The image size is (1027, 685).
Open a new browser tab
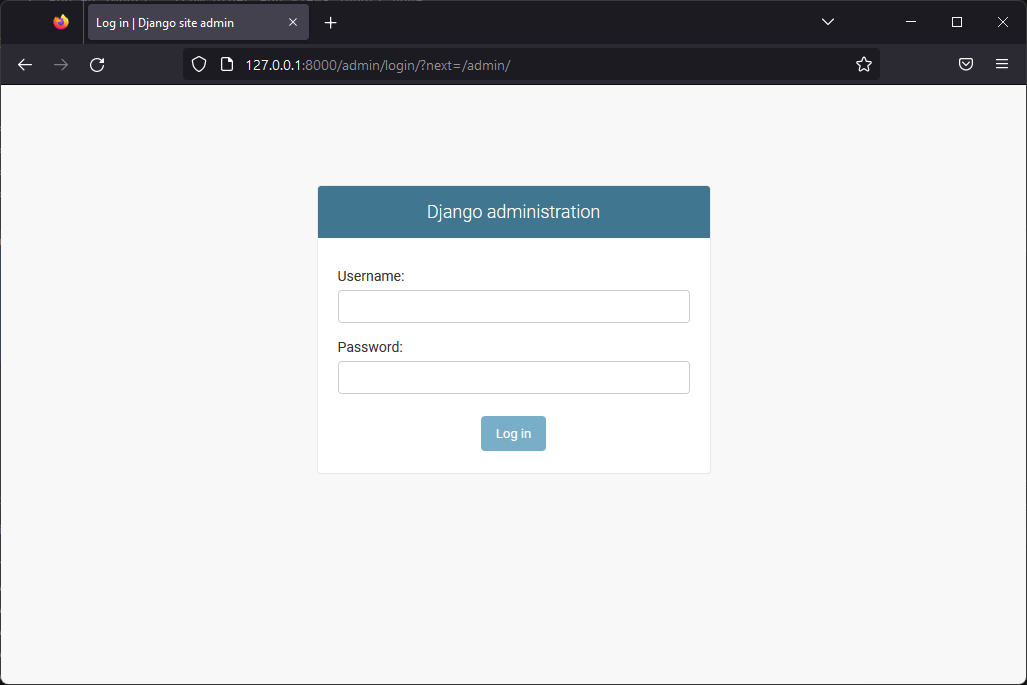331,21
